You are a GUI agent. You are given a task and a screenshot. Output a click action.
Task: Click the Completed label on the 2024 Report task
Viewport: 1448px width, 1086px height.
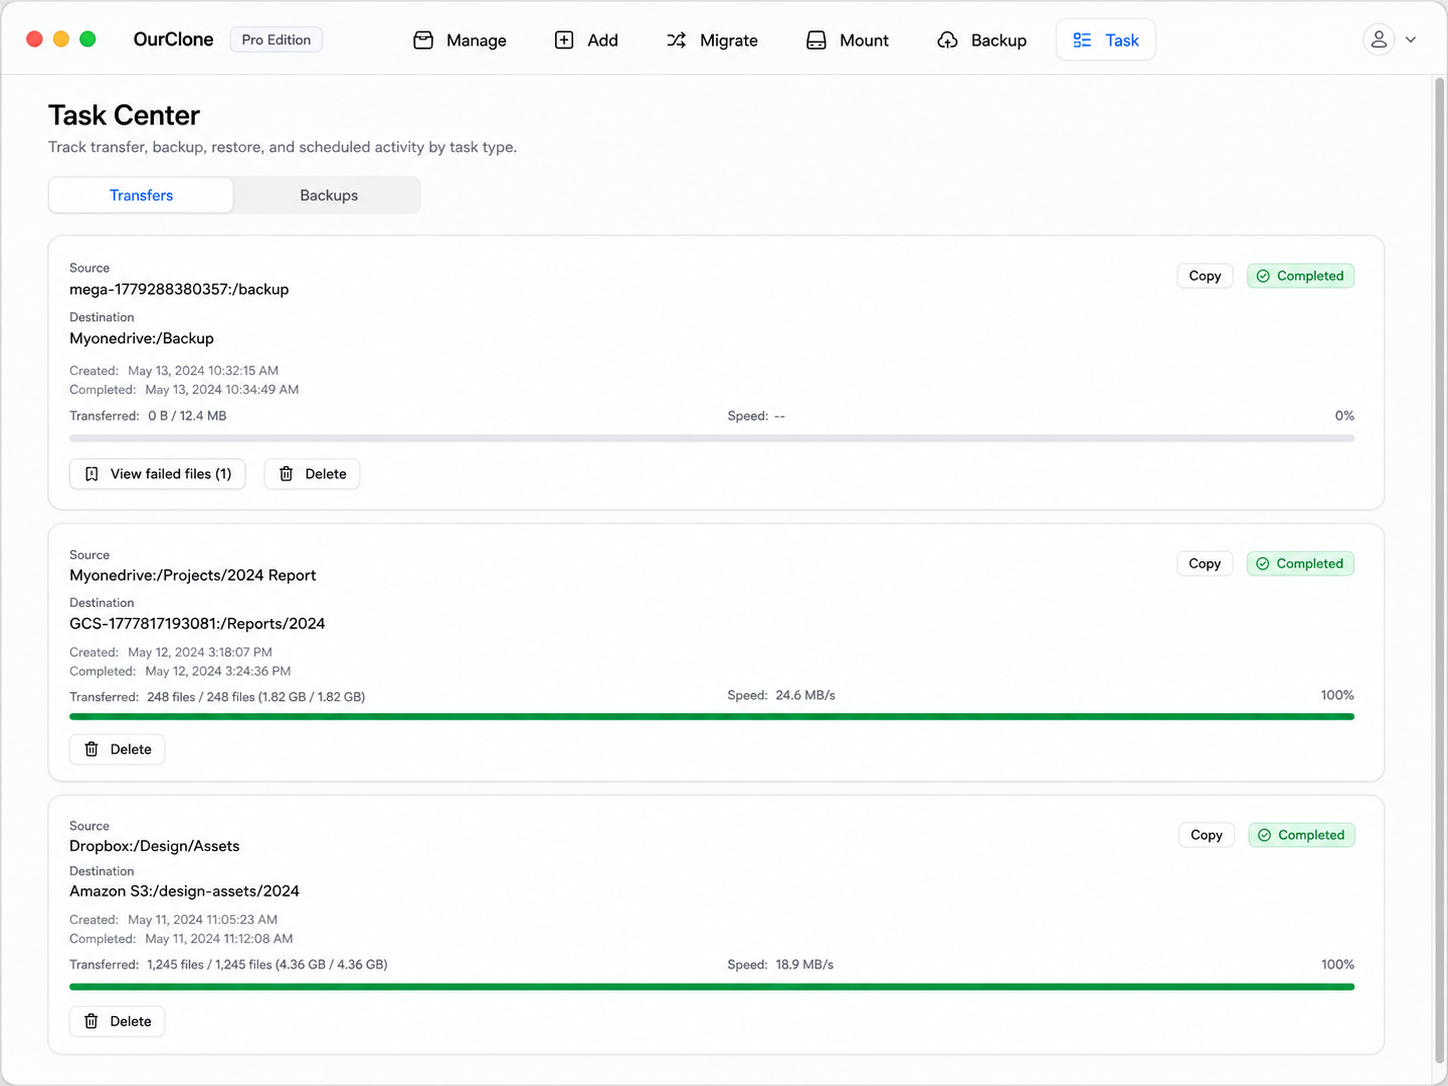point(1310,564)
